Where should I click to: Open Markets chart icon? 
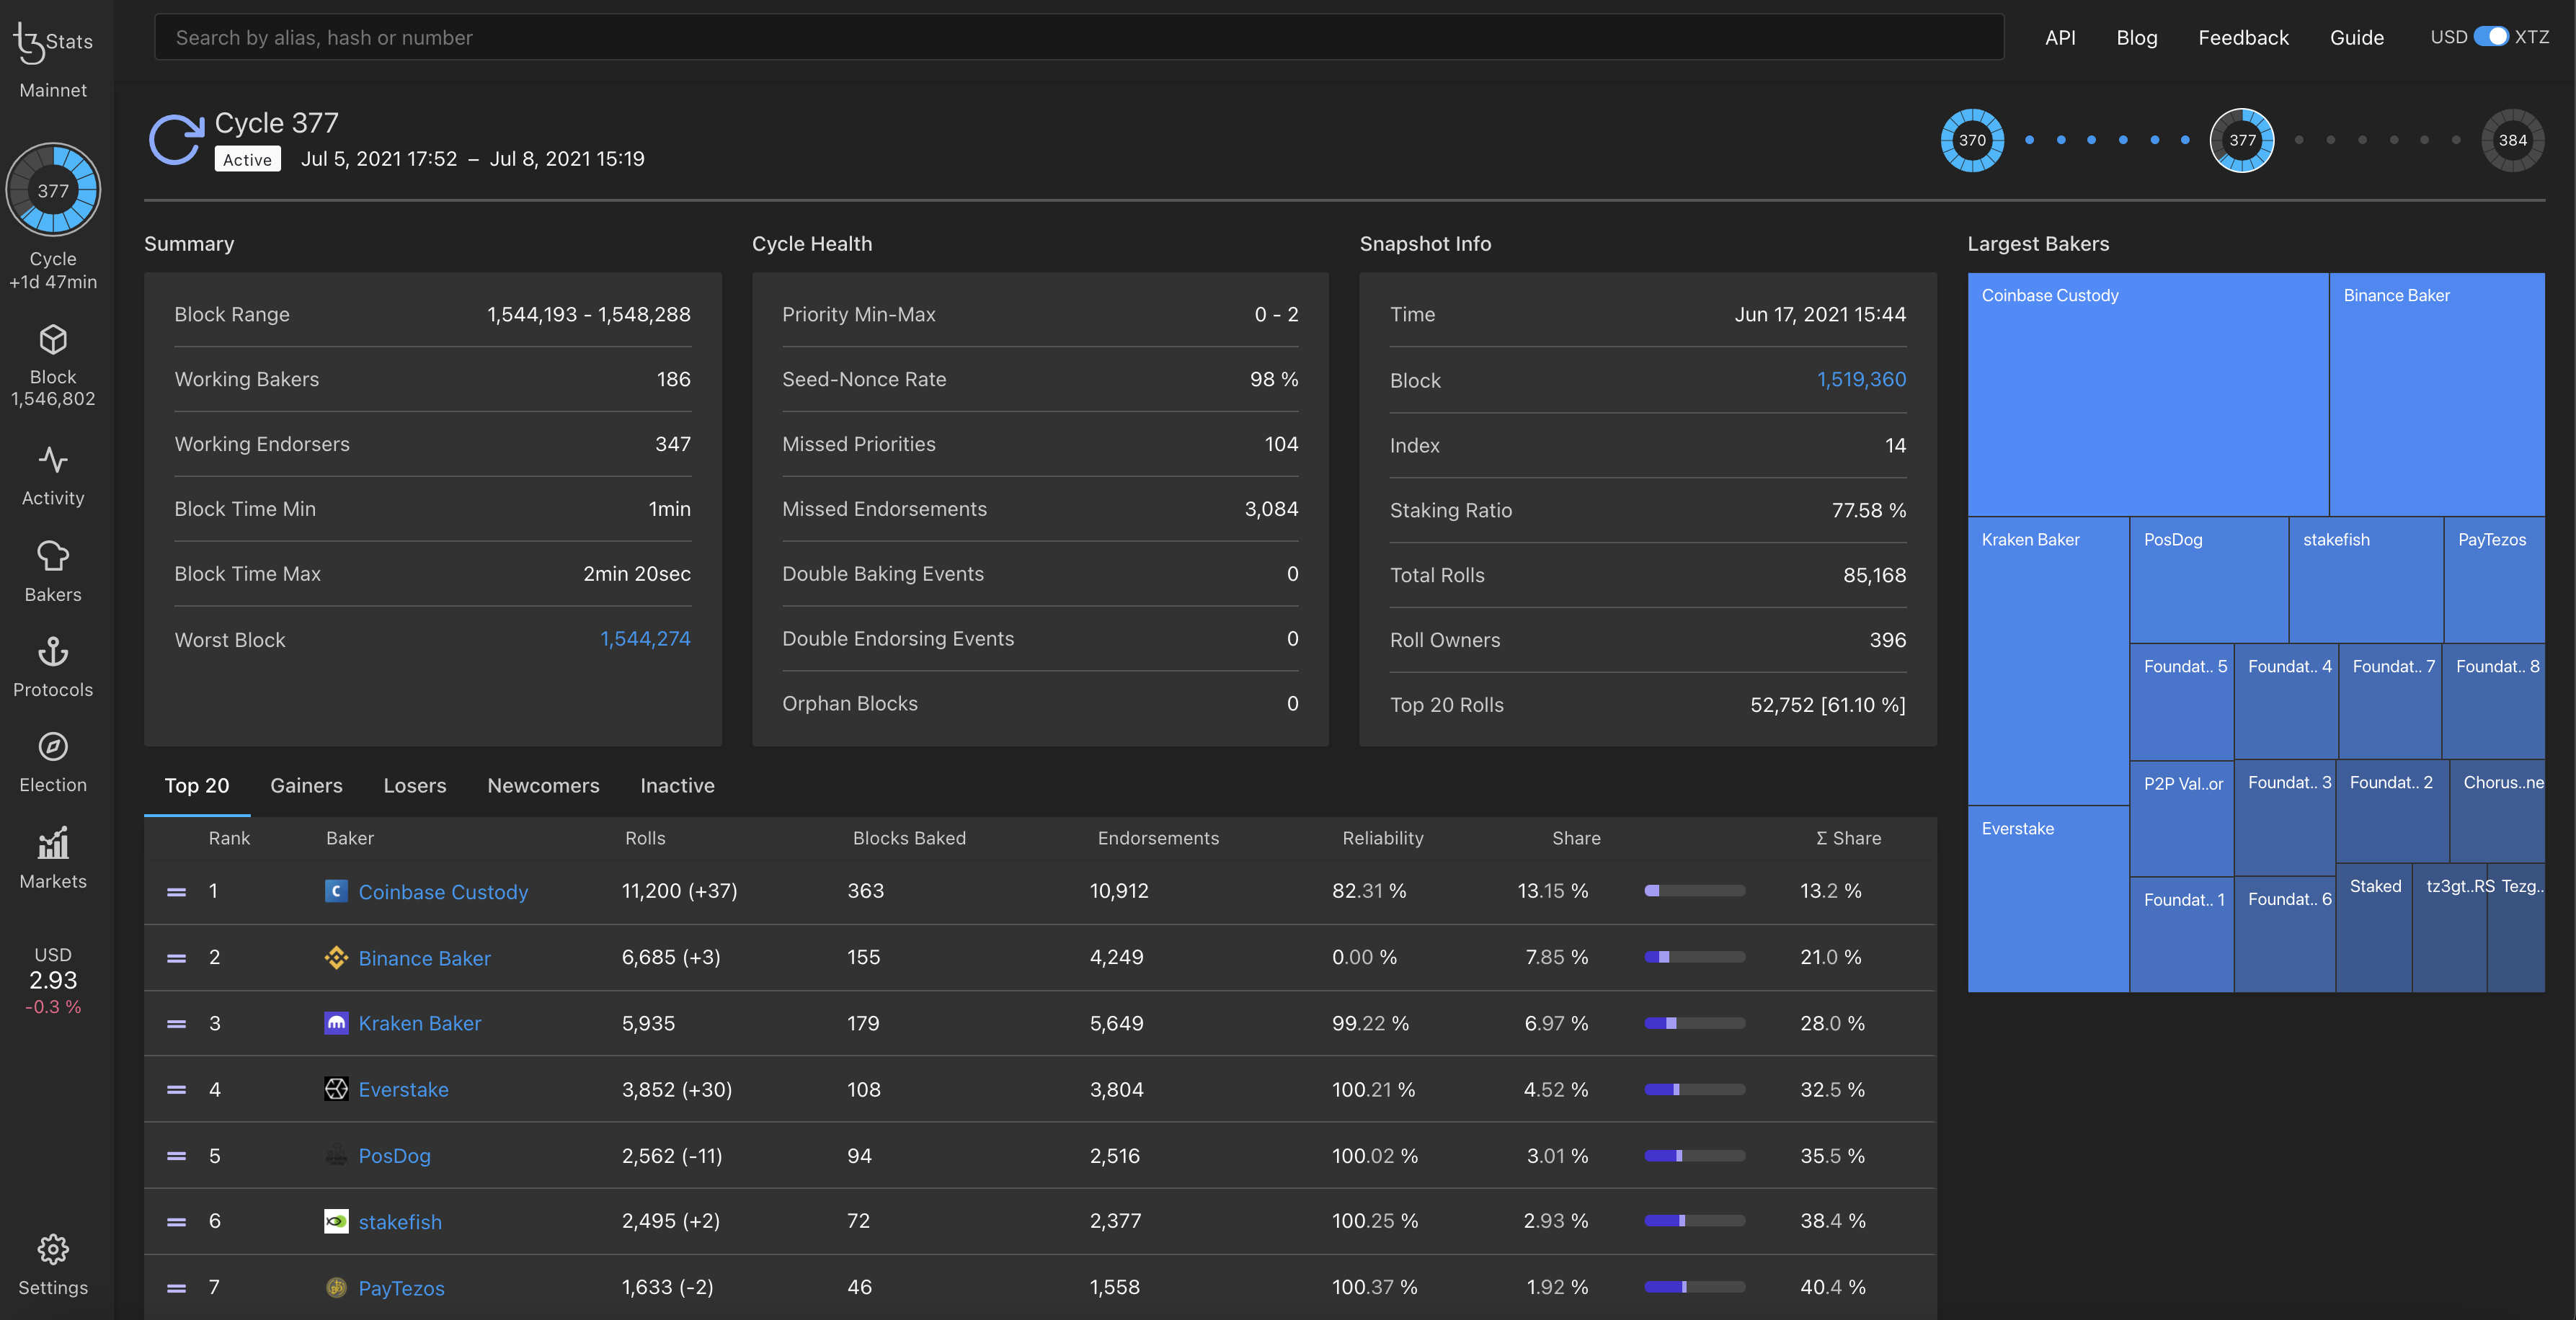click(53, 843)
